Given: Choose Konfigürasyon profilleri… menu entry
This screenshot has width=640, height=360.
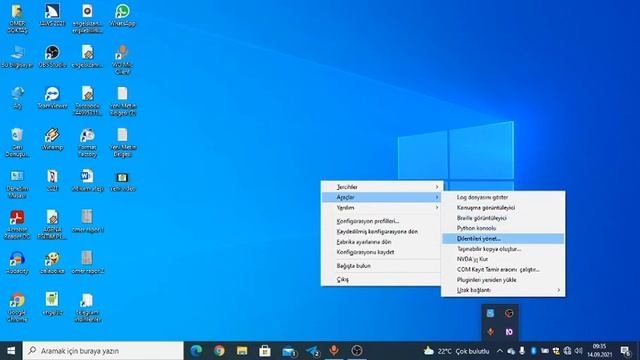Looking at the screenshot, I should (x=382, y=221).
